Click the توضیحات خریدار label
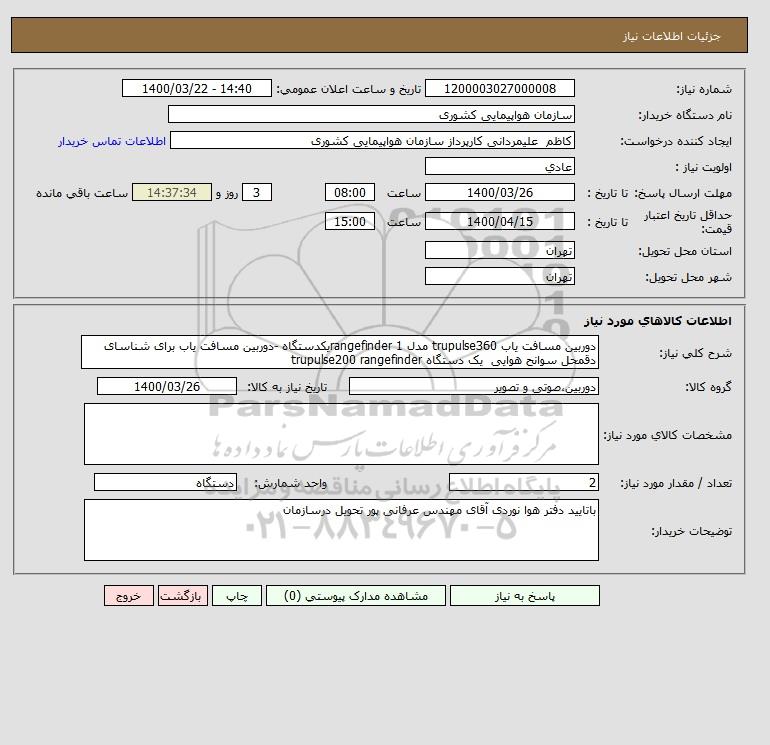 (691, 531)
